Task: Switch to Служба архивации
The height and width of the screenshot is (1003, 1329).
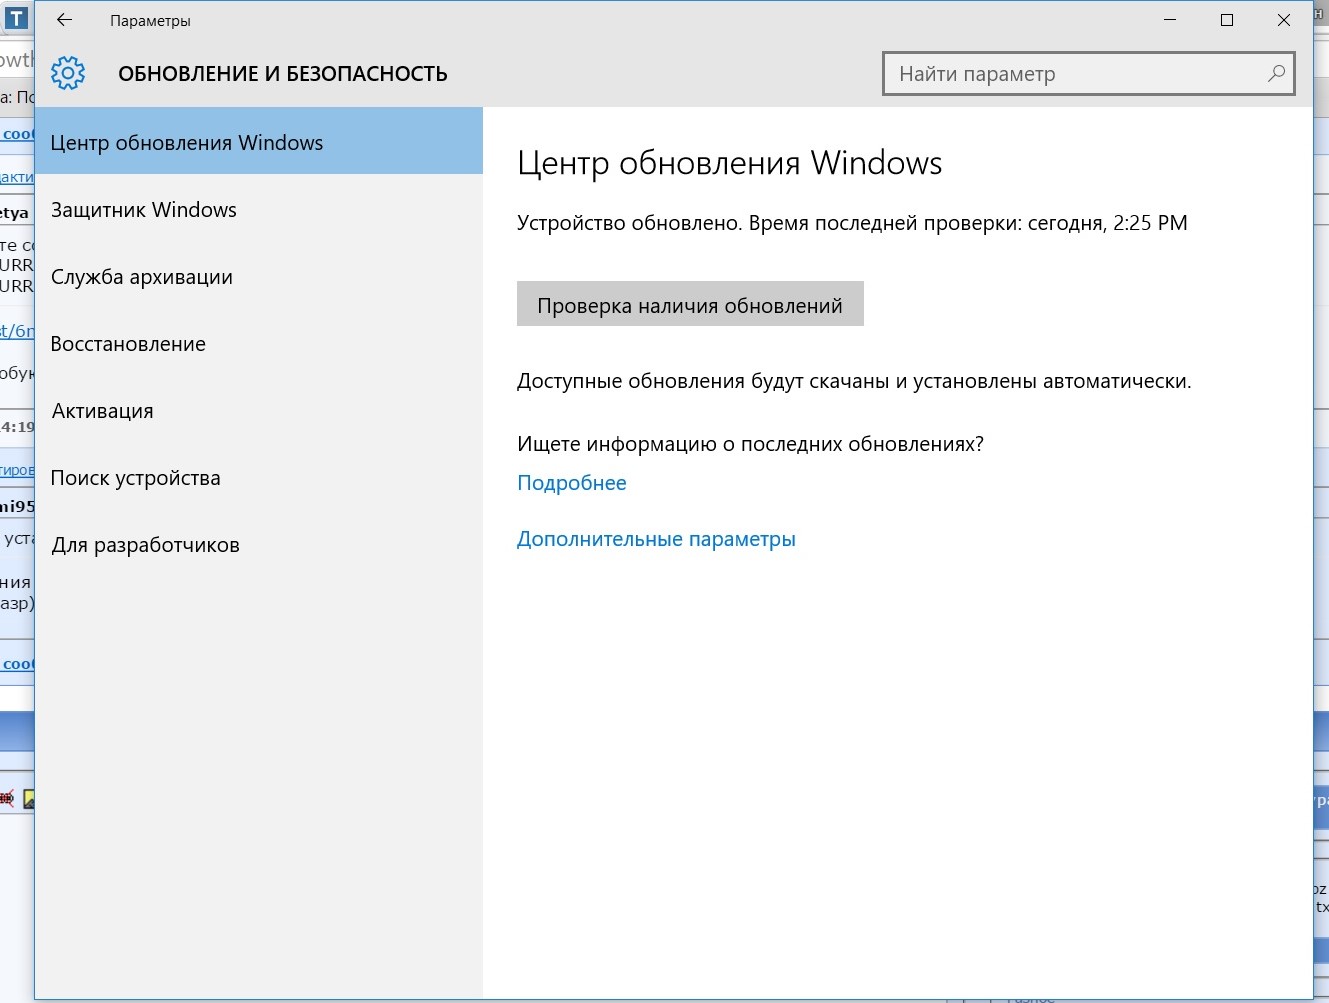Action: pyautogui.click(x=259, y=277)
